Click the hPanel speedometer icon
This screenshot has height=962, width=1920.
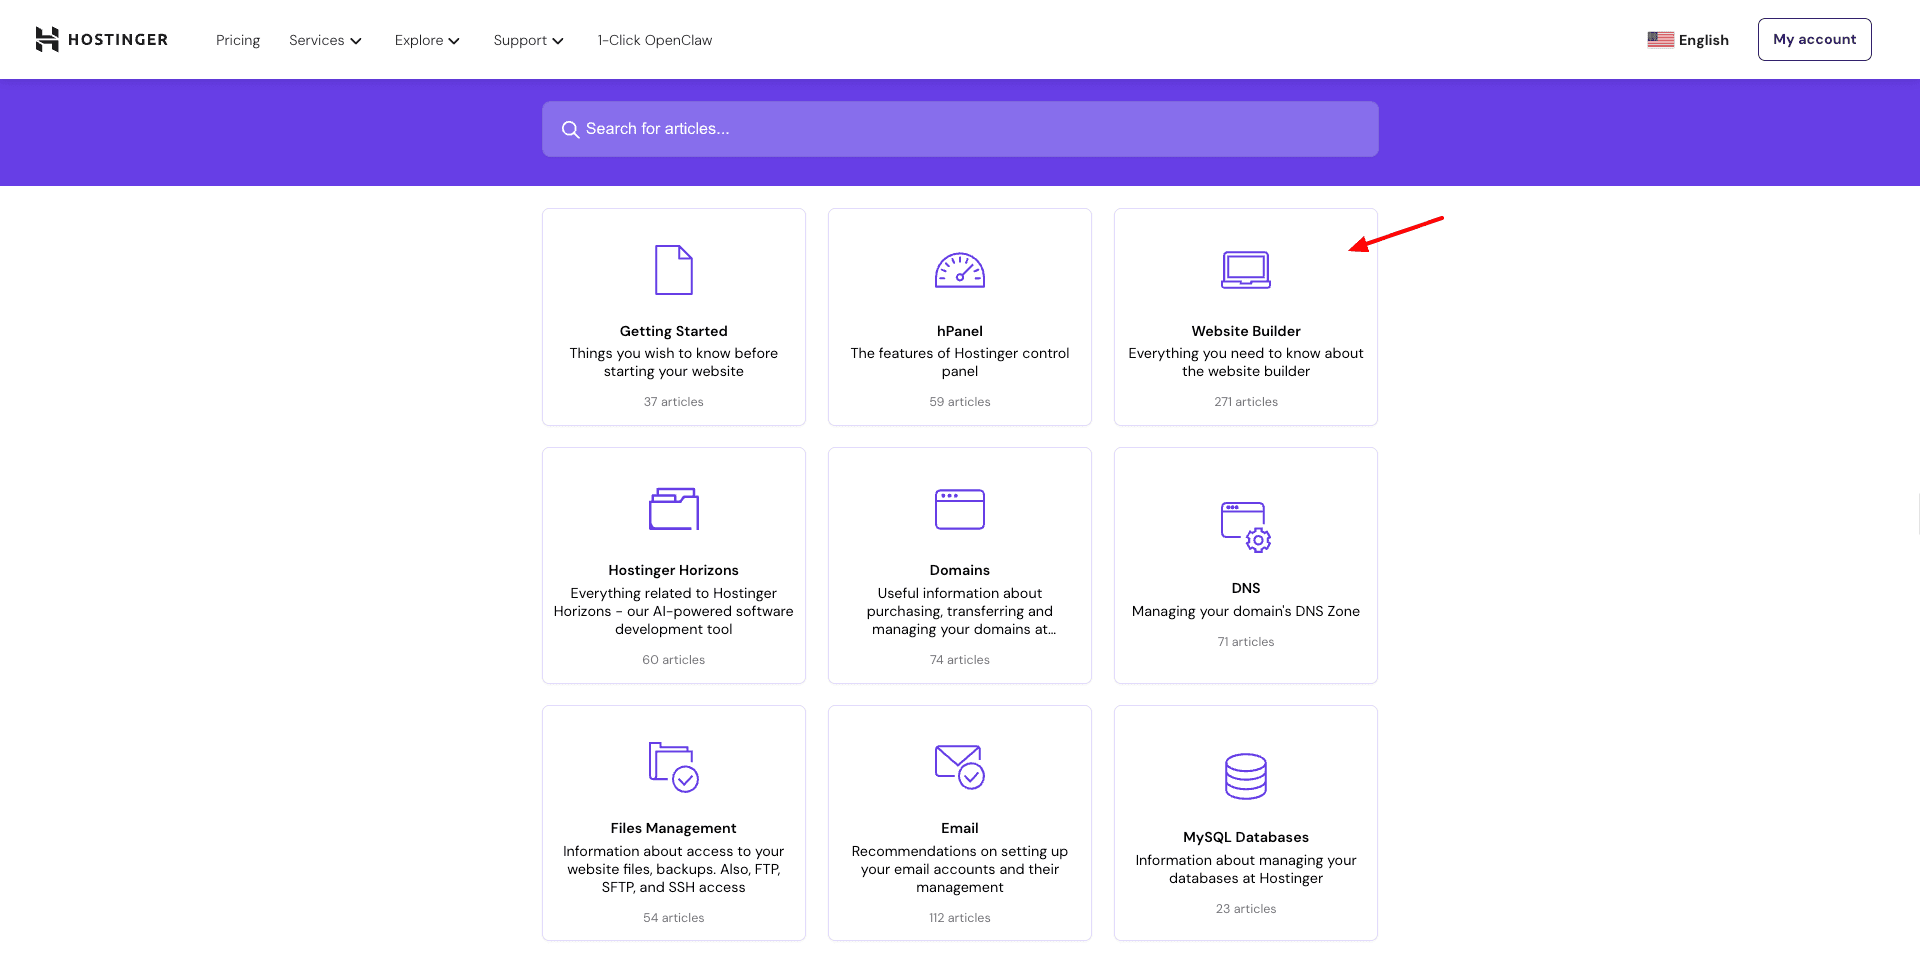tap(959, 270)
